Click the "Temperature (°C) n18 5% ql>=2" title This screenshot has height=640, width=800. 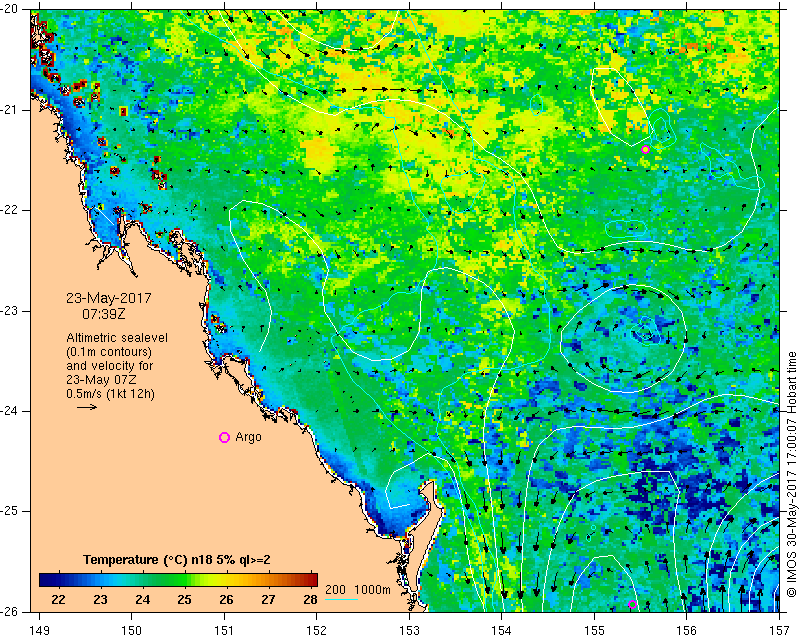pyautogui.click(x=177, y=560)
